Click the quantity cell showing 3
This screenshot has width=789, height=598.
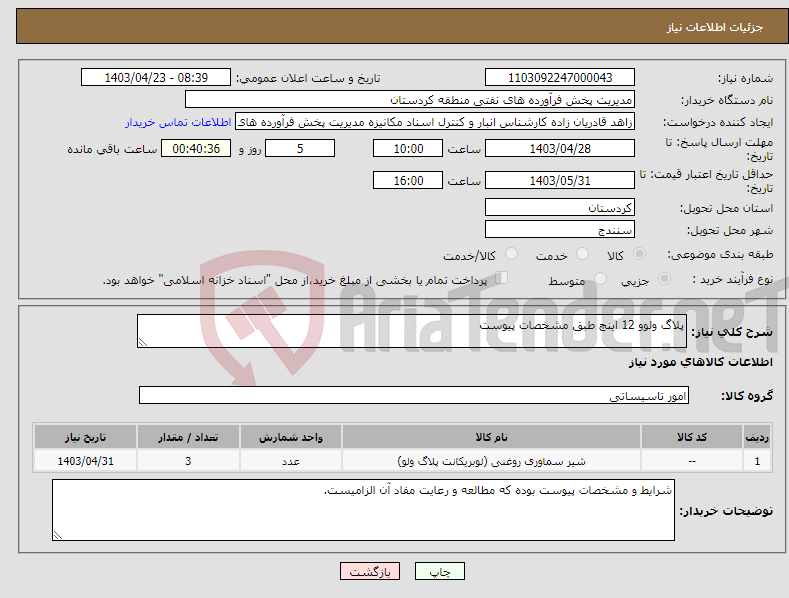click(188, 461)
